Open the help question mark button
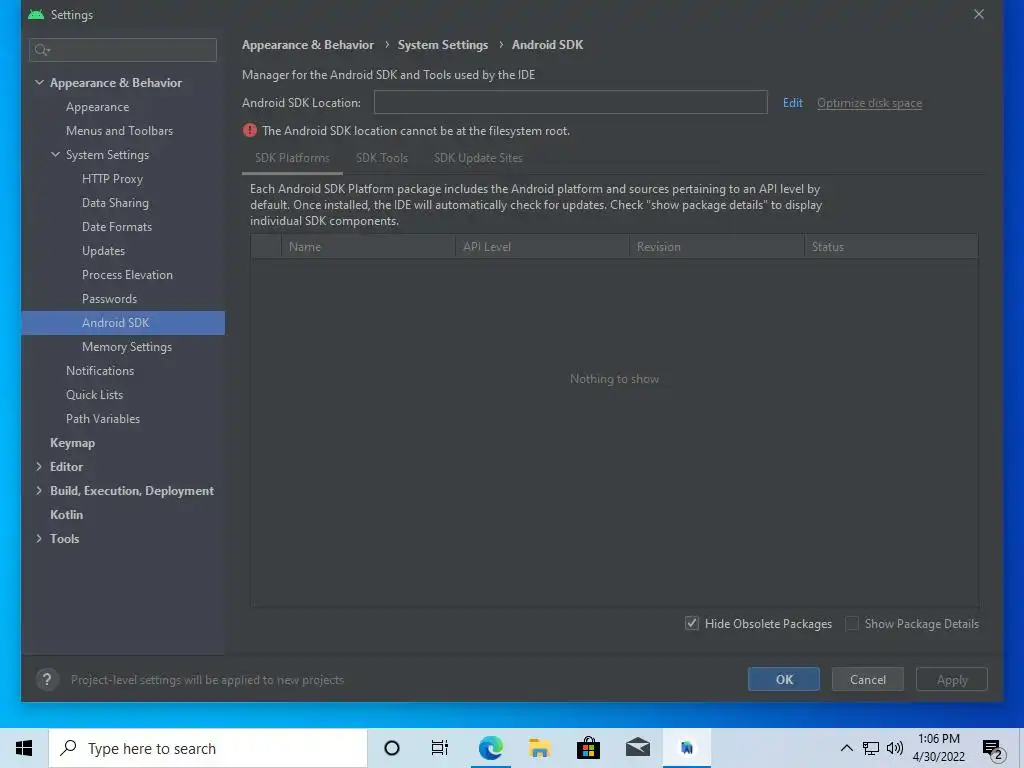 coord(47,680)
